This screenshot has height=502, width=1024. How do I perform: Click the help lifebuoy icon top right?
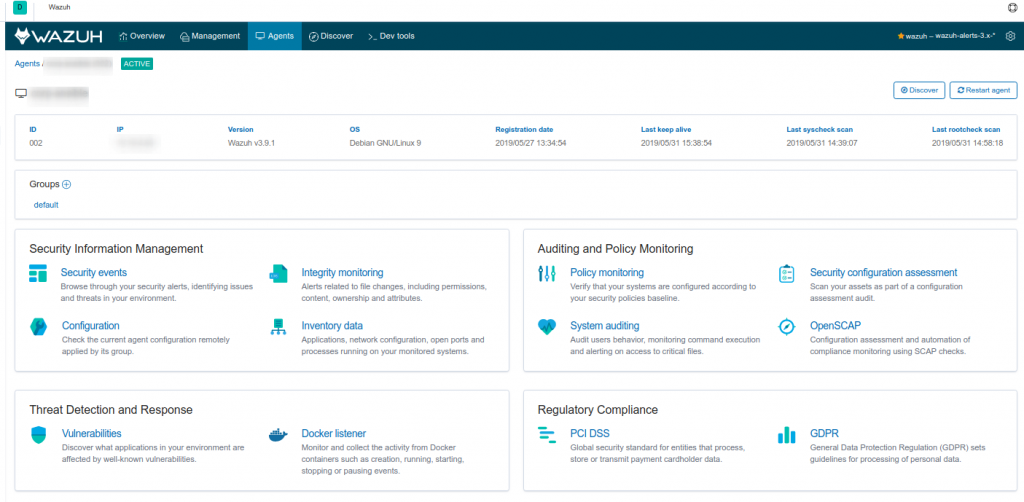point(1013,8)
